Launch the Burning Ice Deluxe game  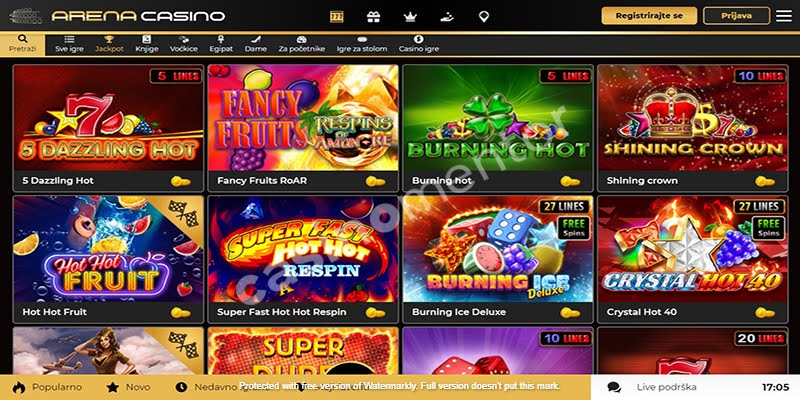(x=498, y=249)
